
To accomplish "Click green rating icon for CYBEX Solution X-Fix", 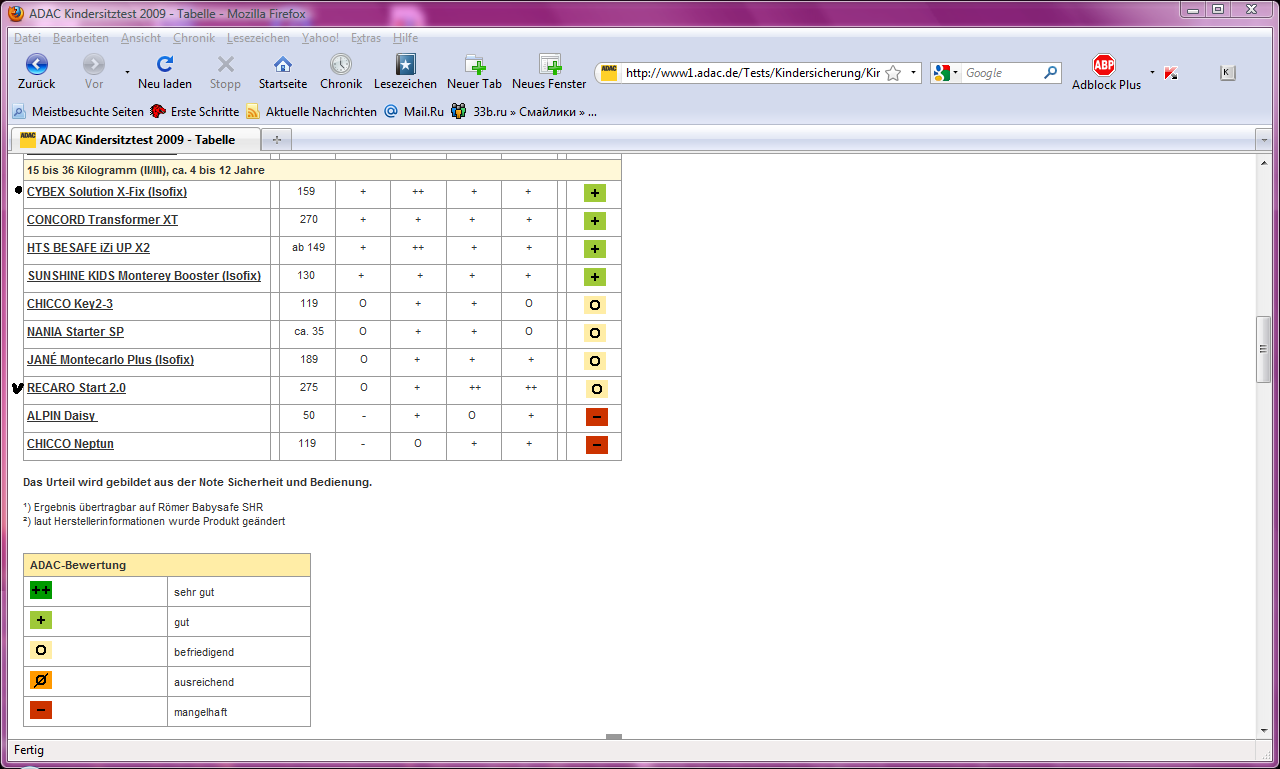I will click(596, 193).
